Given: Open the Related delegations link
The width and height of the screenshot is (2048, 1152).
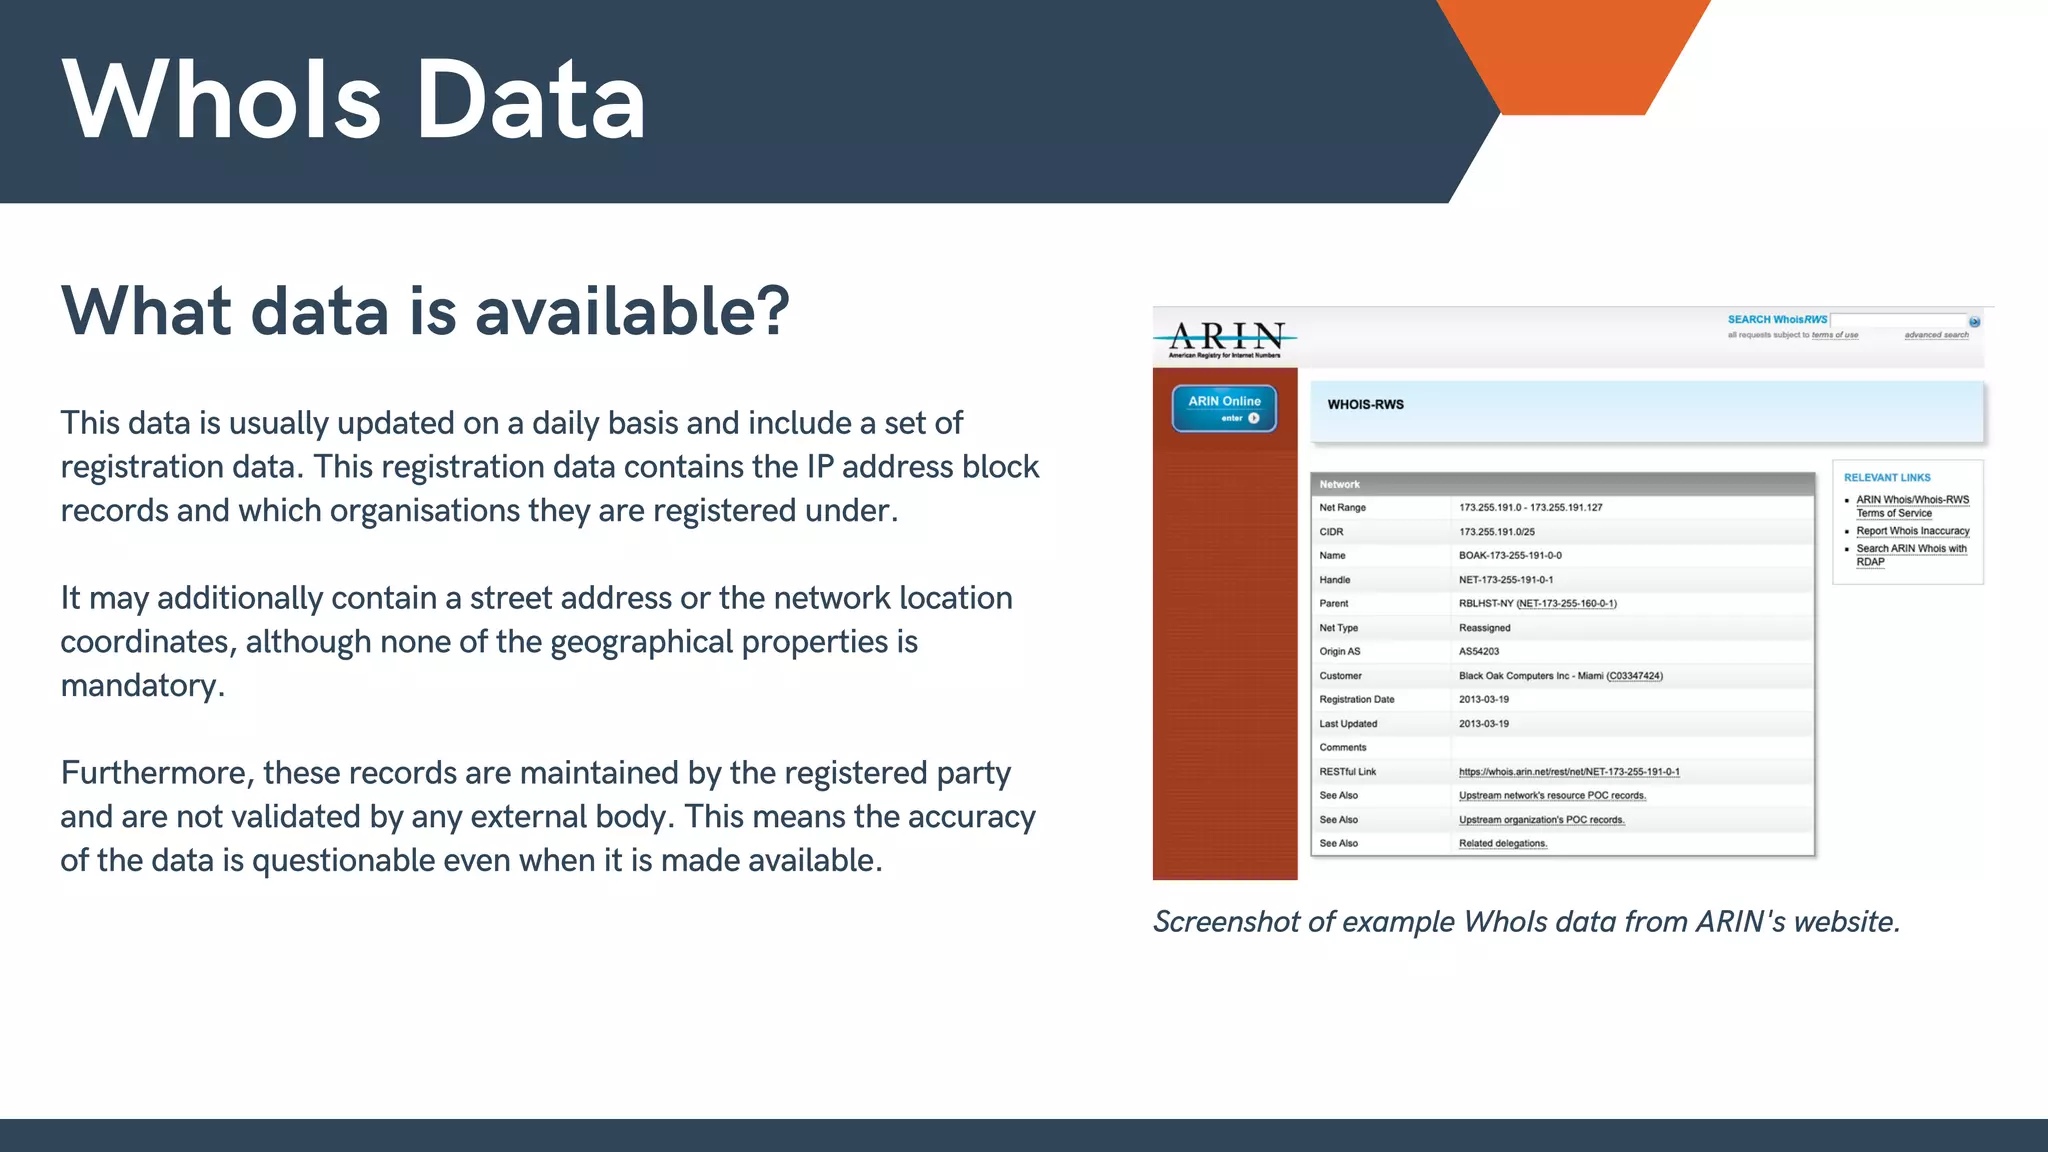Looking at the screenshot, I should click(1503, 844).
